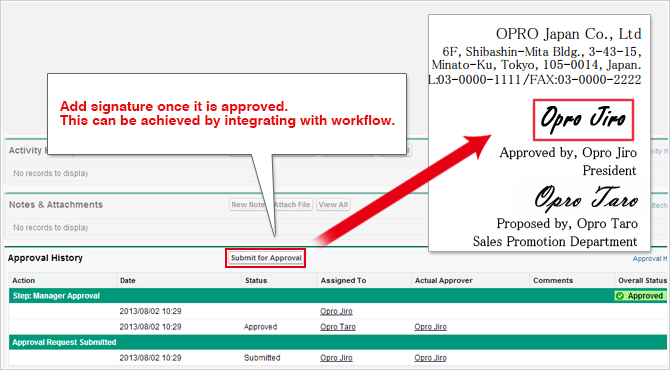Open Actual Approver Opro Jiro in Approved row
Screen dimensions: 670x370
coord(430,327)
